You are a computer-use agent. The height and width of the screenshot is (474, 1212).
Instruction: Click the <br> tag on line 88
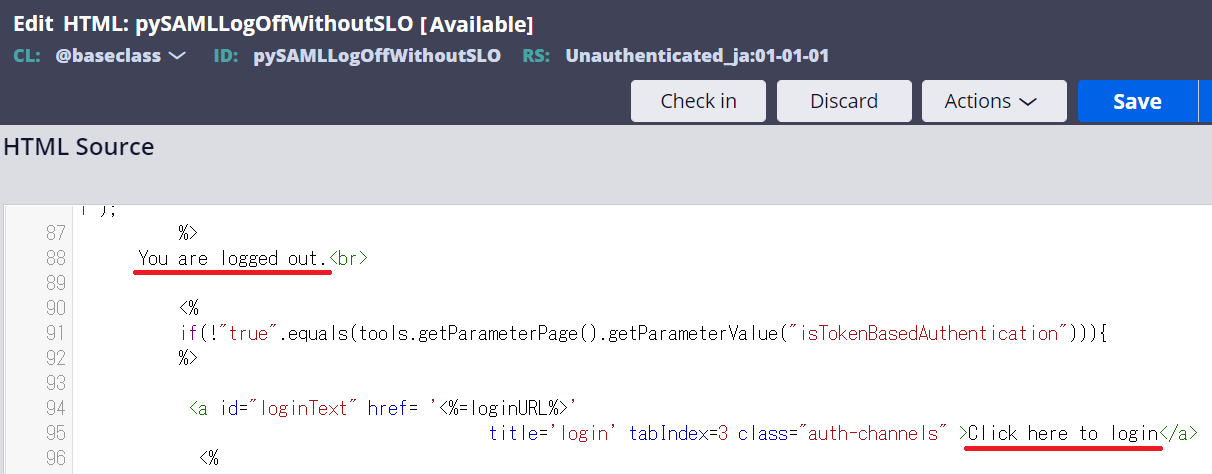(x=348, y=258)
